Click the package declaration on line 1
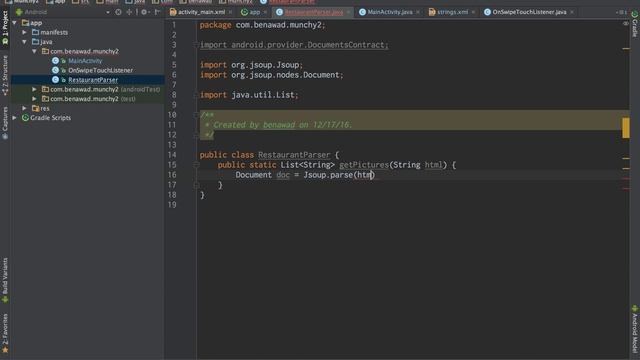Image resolution: width=640 pixels, height=360 pixels. (x=262, y=25)
